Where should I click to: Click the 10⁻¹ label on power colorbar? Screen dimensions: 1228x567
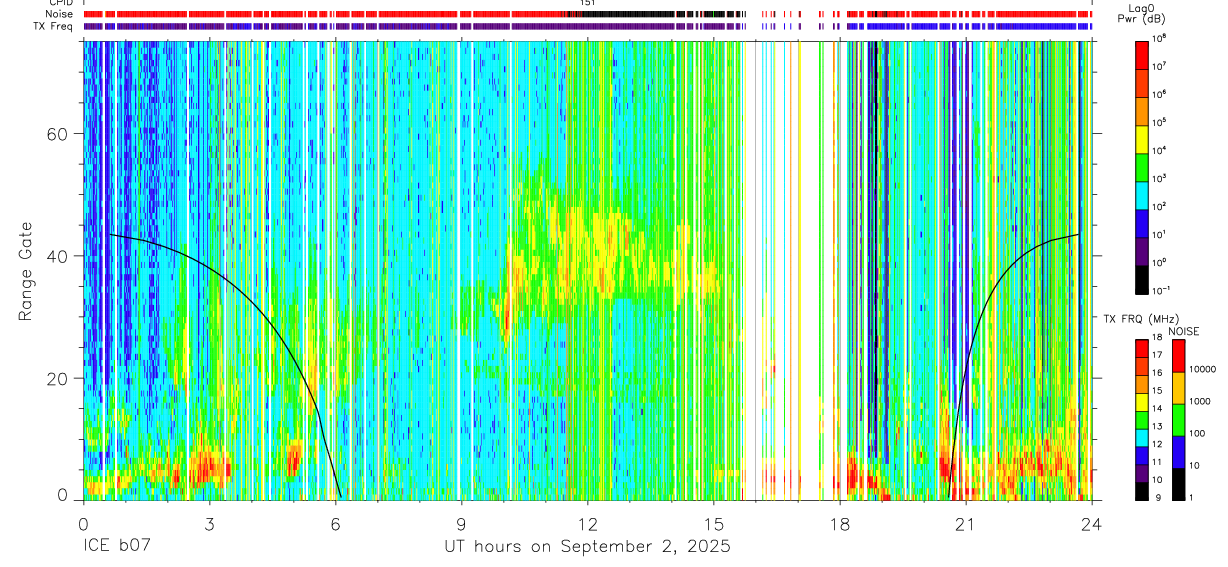coord(1164,290)
